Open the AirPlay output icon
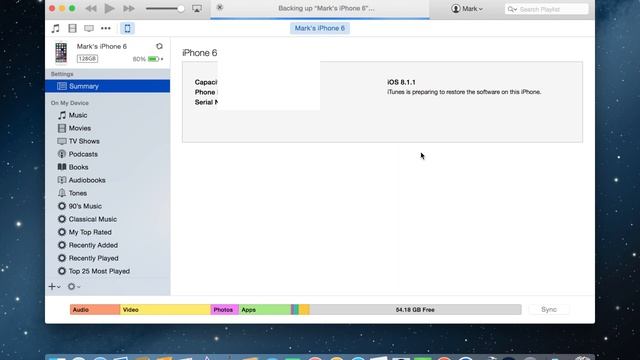 [197, 9]
